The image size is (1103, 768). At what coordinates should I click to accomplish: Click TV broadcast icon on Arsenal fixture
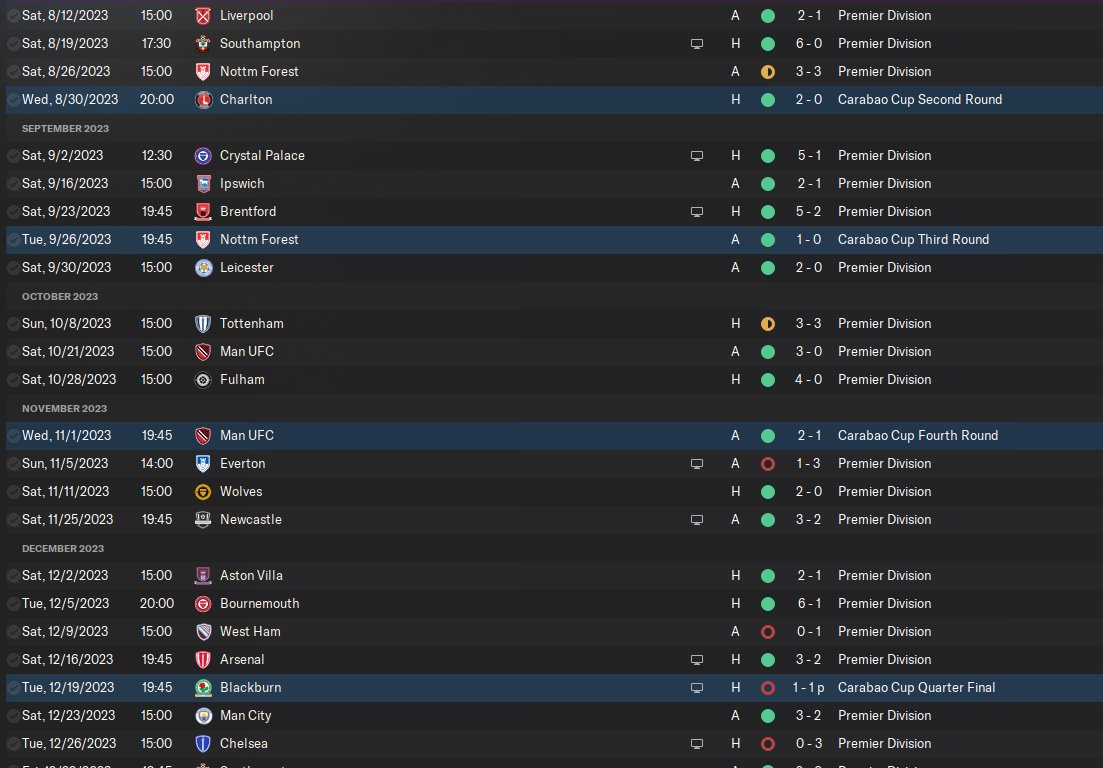[697, 660]
